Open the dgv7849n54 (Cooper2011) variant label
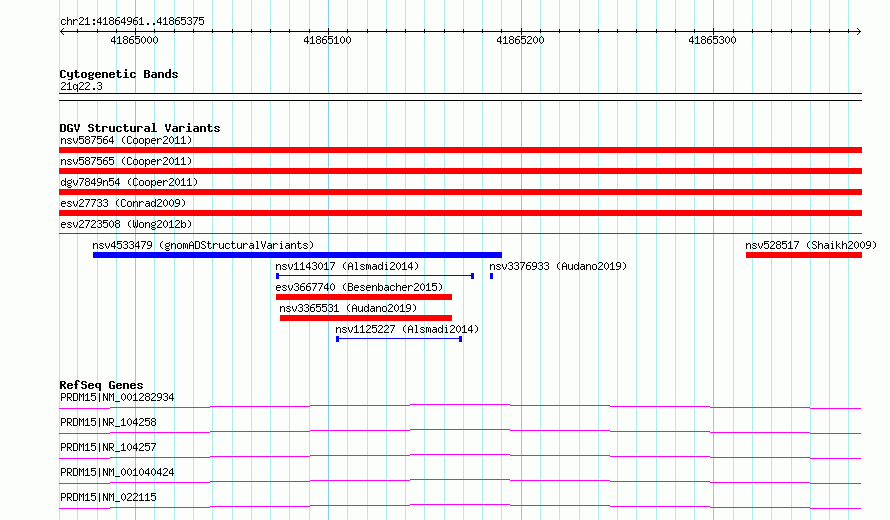890x520 pixels. click(x=129, y=182)
